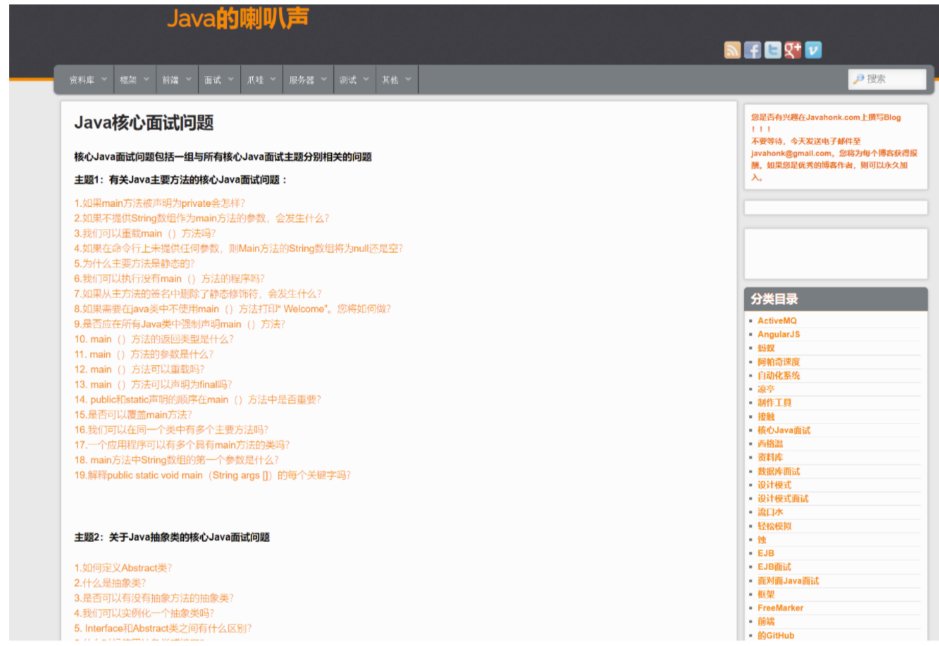The height and width of the screenshot is (646, 939).
Task: Open the FreeMarker category link
Action: (x=780, y=608)
